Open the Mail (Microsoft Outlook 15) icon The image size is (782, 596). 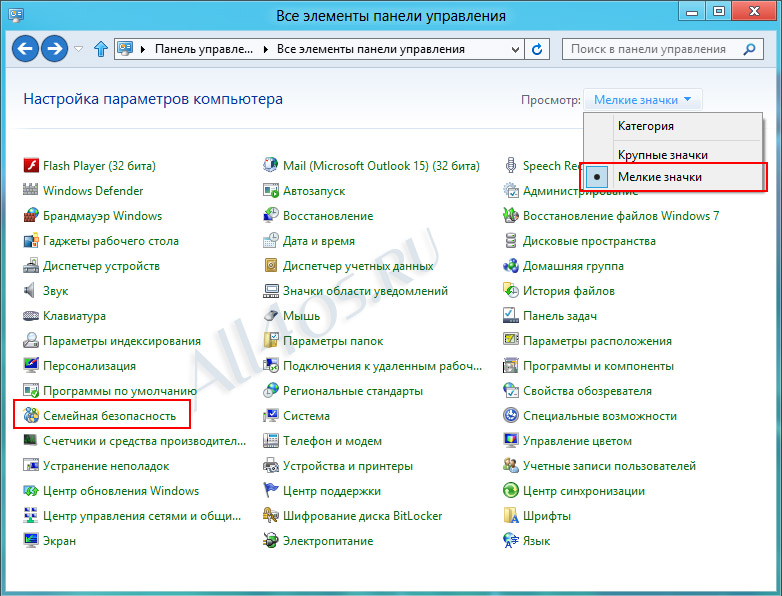tap(271, 165)
